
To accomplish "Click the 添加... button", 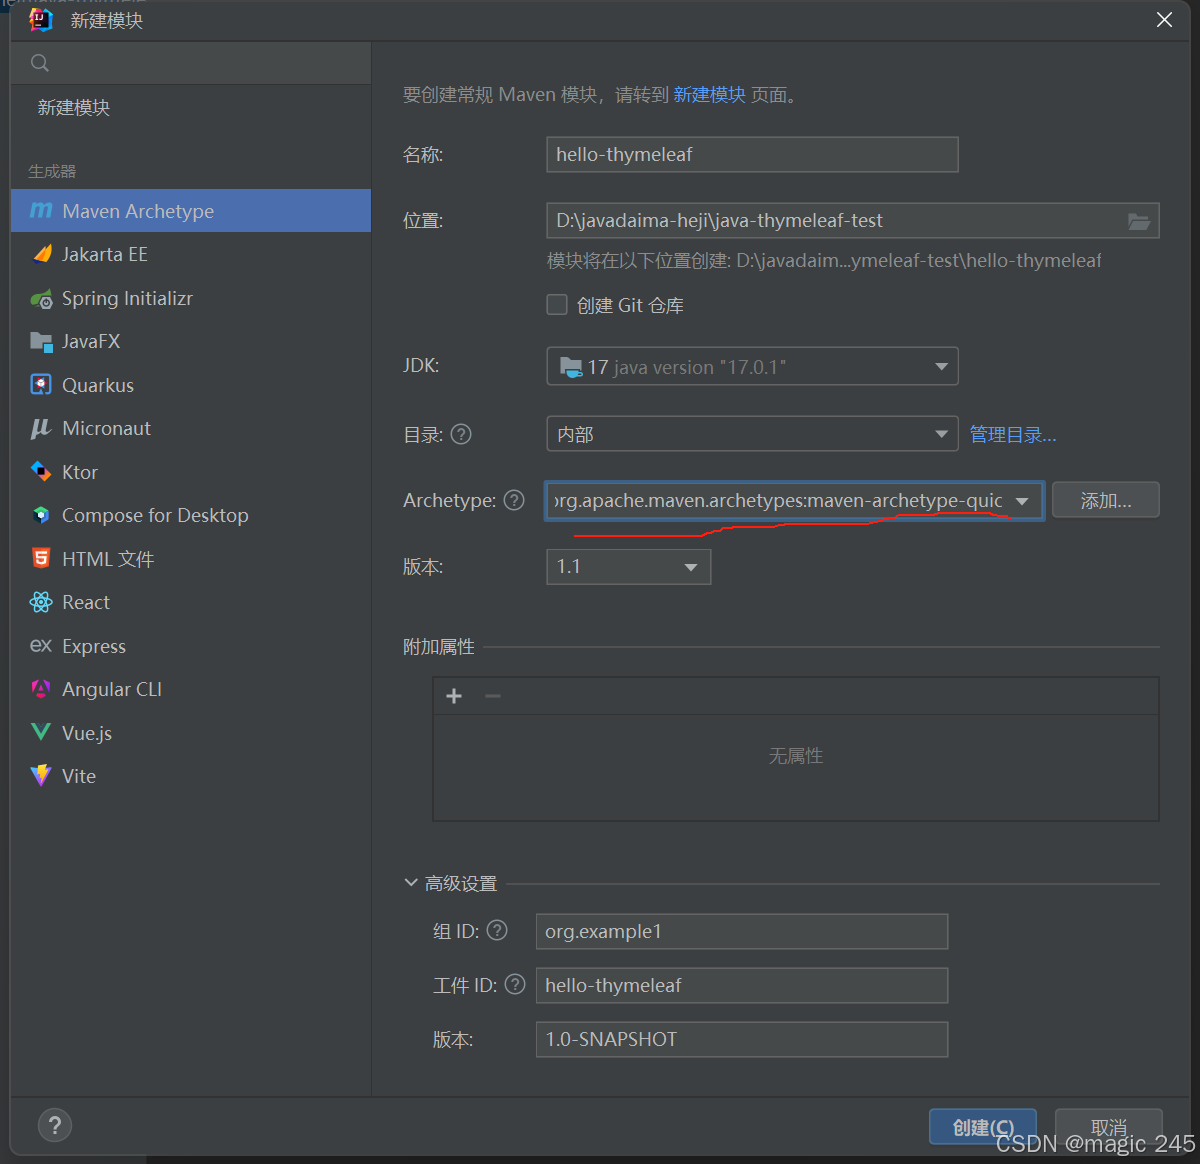I will click(1106, 500).
